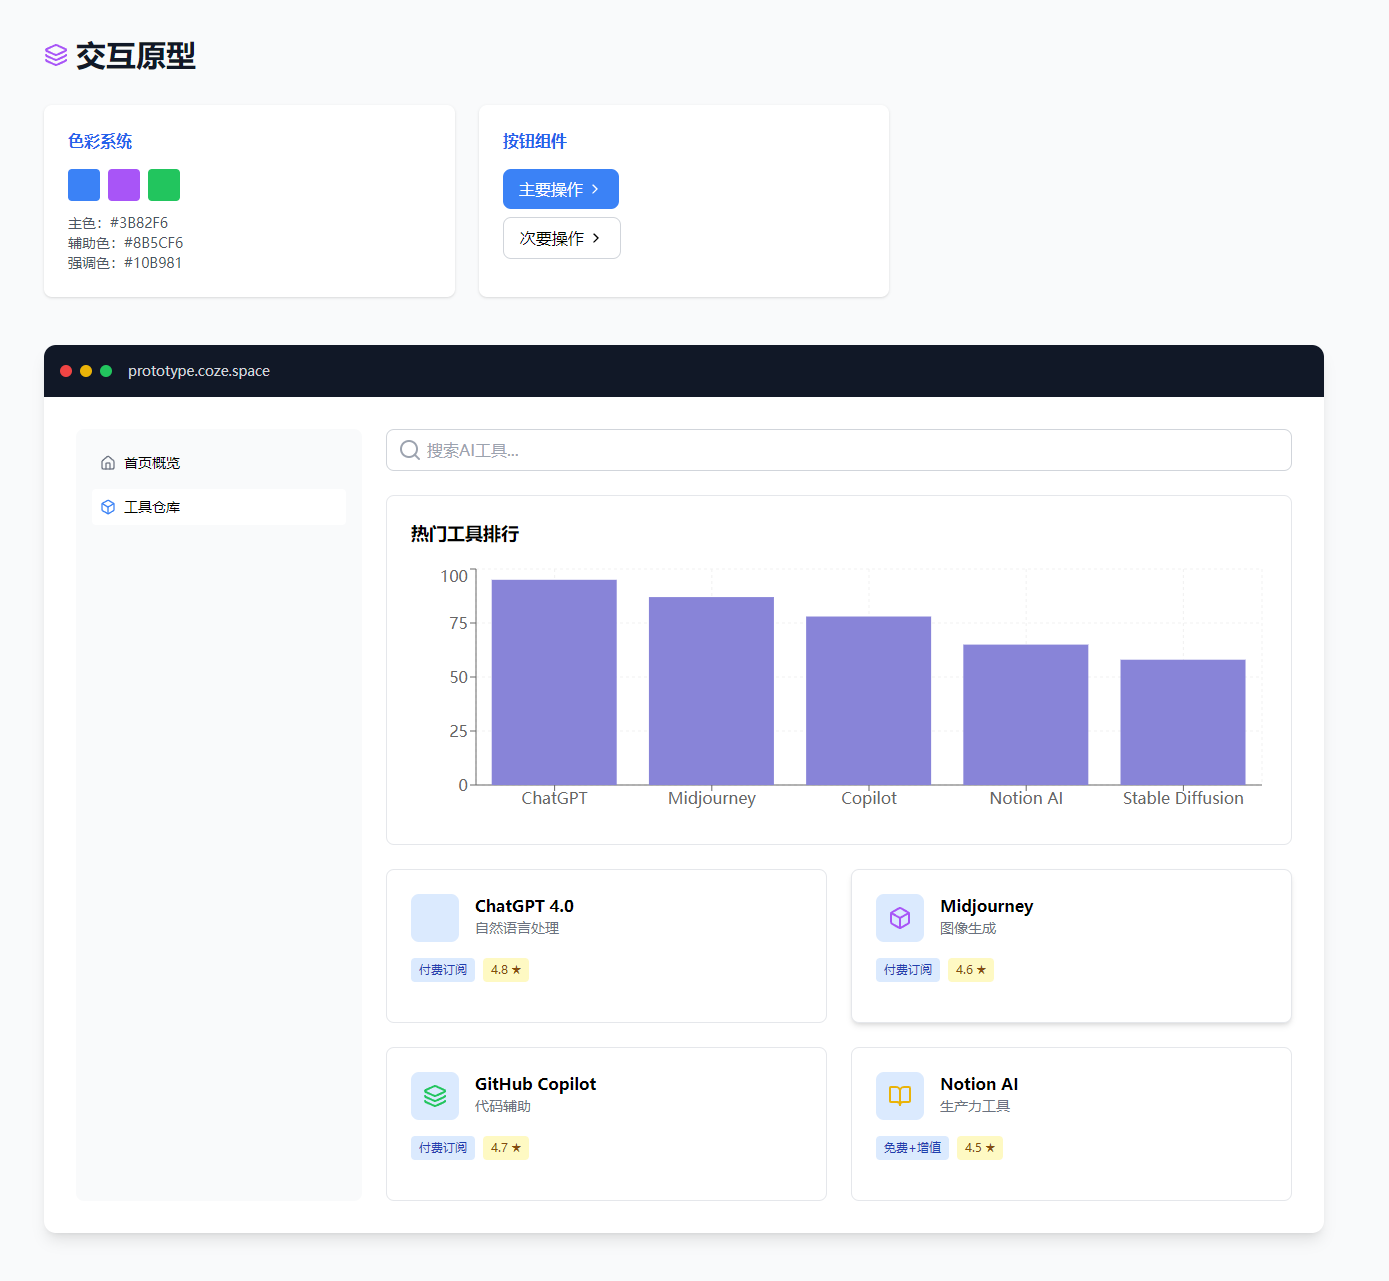Click 付费订阅 tag on GitHub Copilot card
This screenshot has height=1281, width=1389.
click(443, 1148)
